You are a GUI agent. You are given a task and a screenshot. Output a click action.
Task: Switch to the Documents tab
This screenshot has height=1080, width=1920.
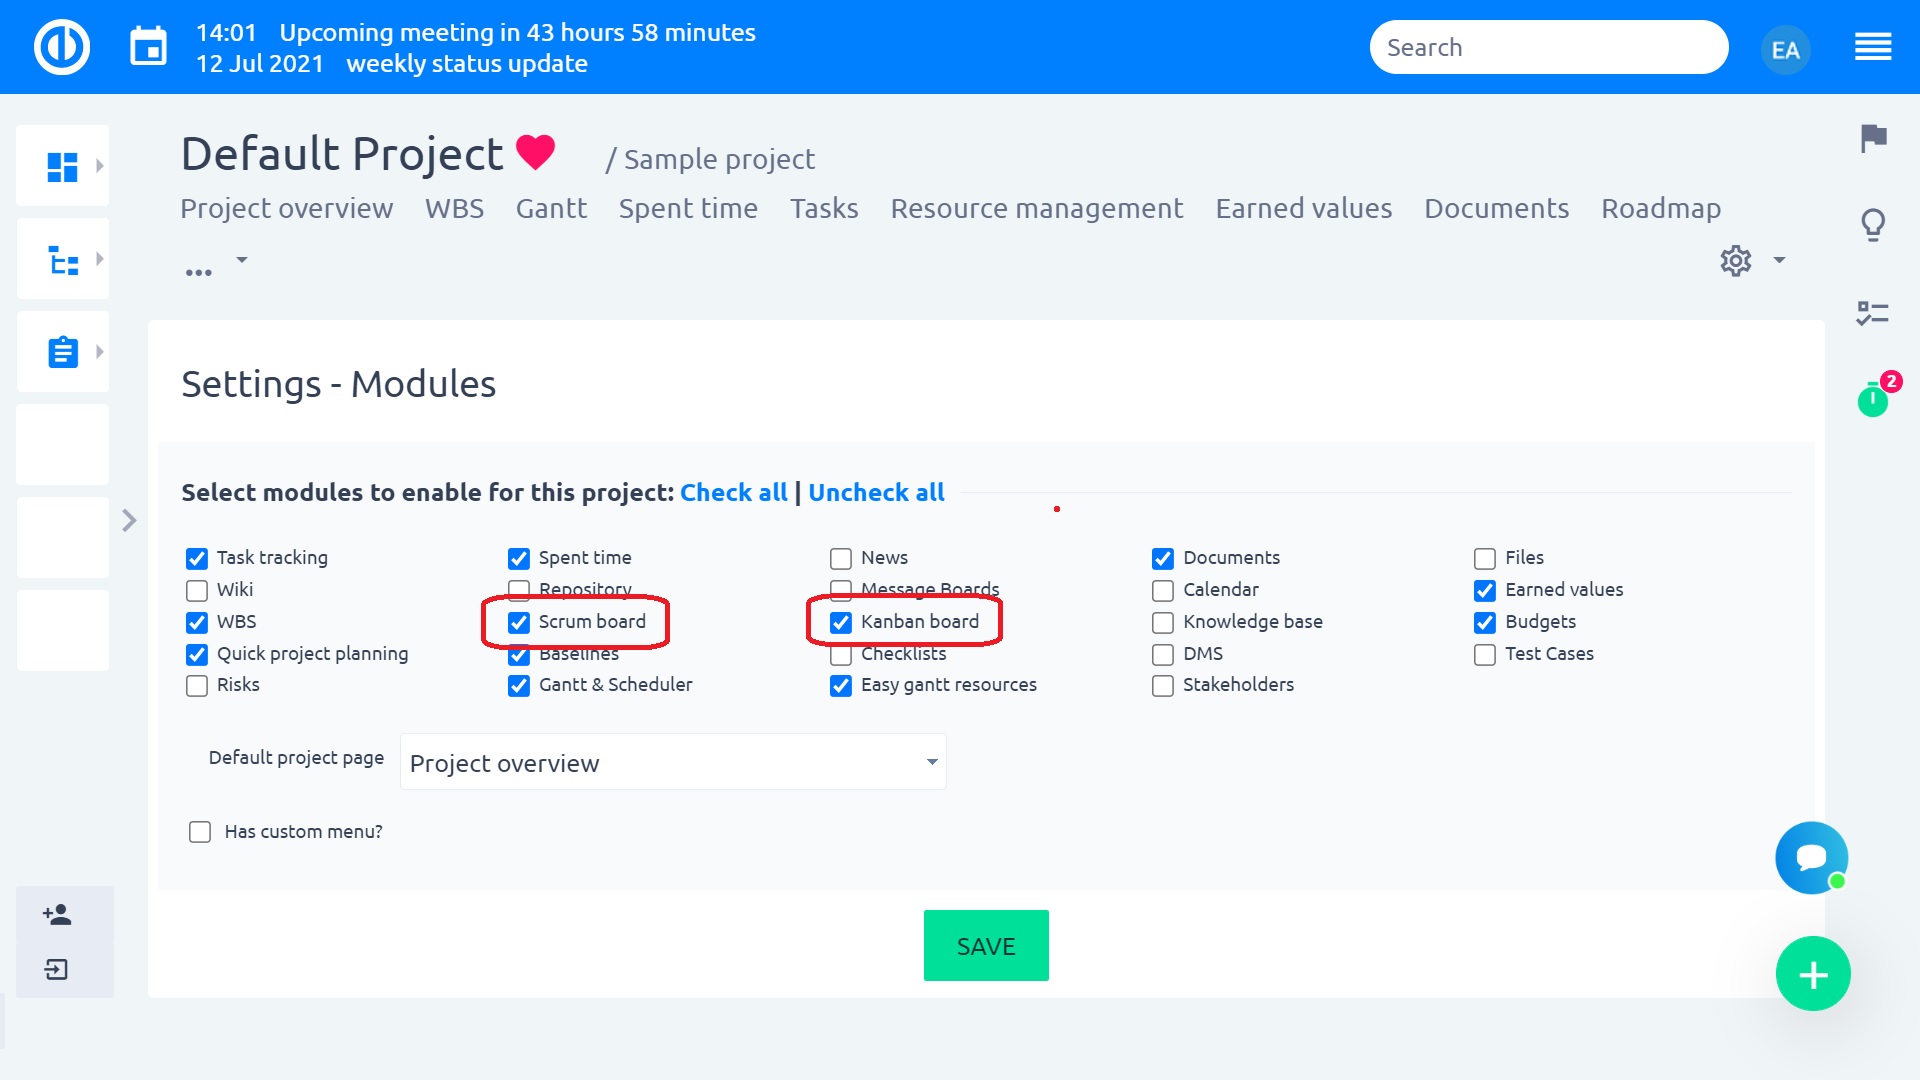coord(1497,208)
